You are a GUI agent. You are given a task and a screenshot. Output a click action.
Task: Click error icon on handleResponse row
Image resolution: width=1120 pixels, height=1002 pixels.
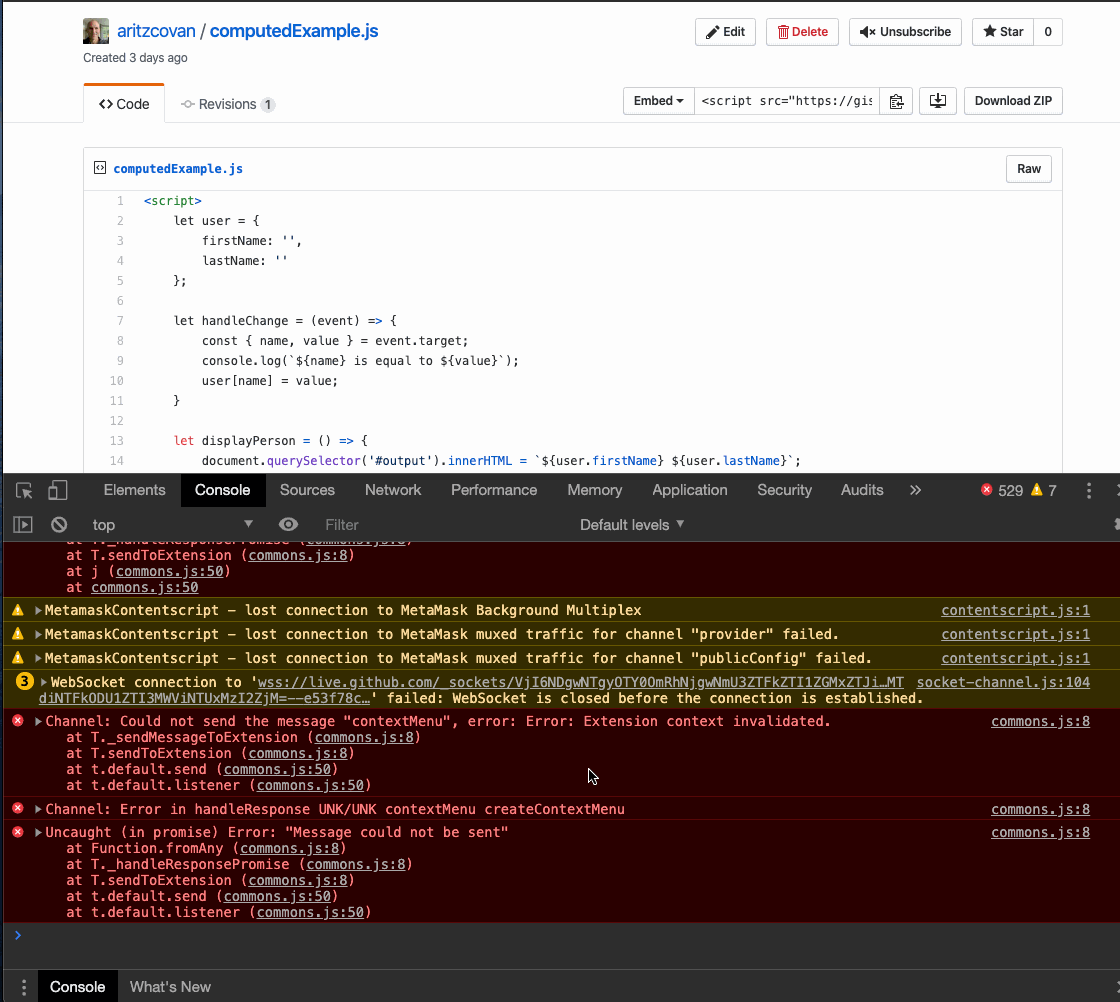(x=18, y=808)
